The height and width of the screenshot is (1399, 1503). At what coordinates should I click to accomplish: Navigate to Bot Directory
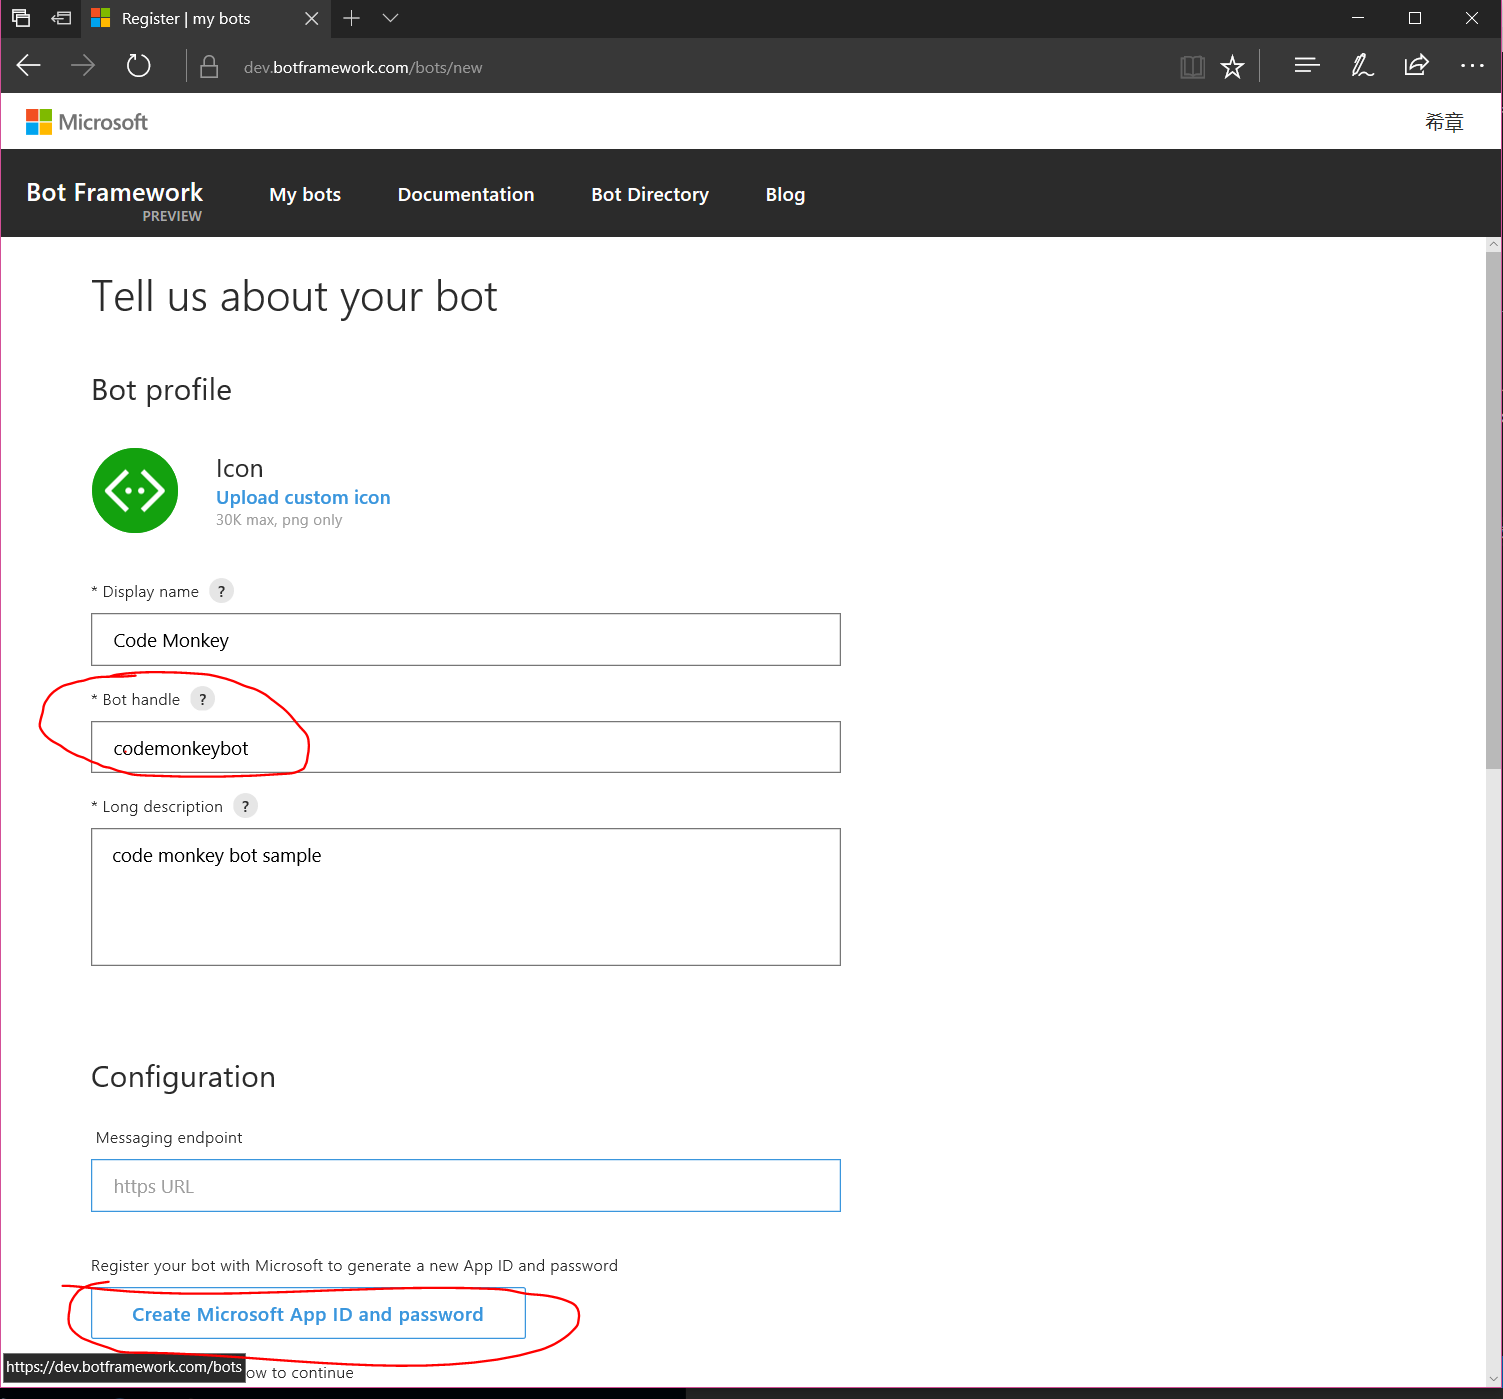click(x=649, y=194)
